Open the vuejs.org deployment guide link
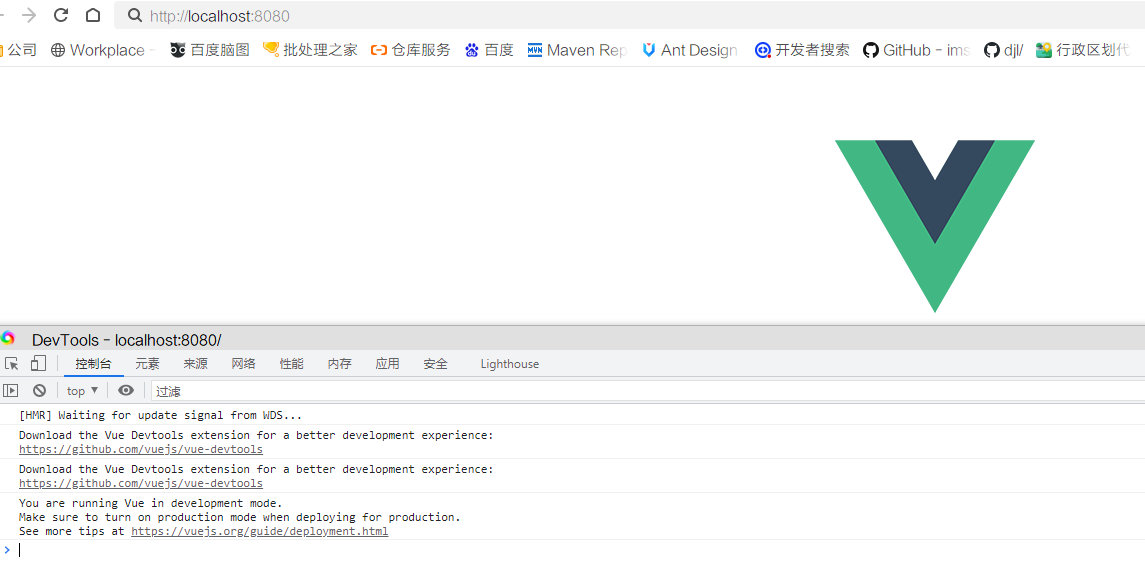Screen dimensions: 1145x574 coord(259,532)
